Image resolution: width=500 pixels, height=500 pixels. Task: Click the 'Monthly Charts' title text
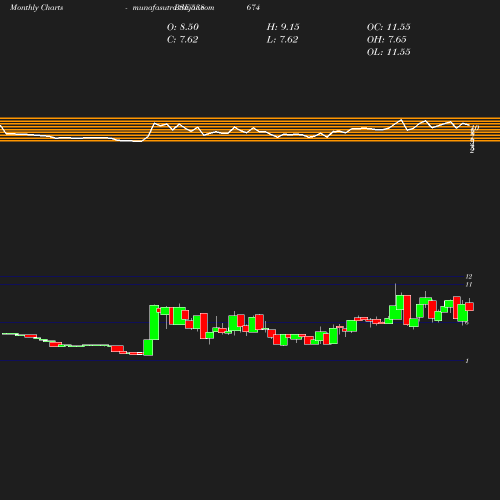tap(36, 8)
